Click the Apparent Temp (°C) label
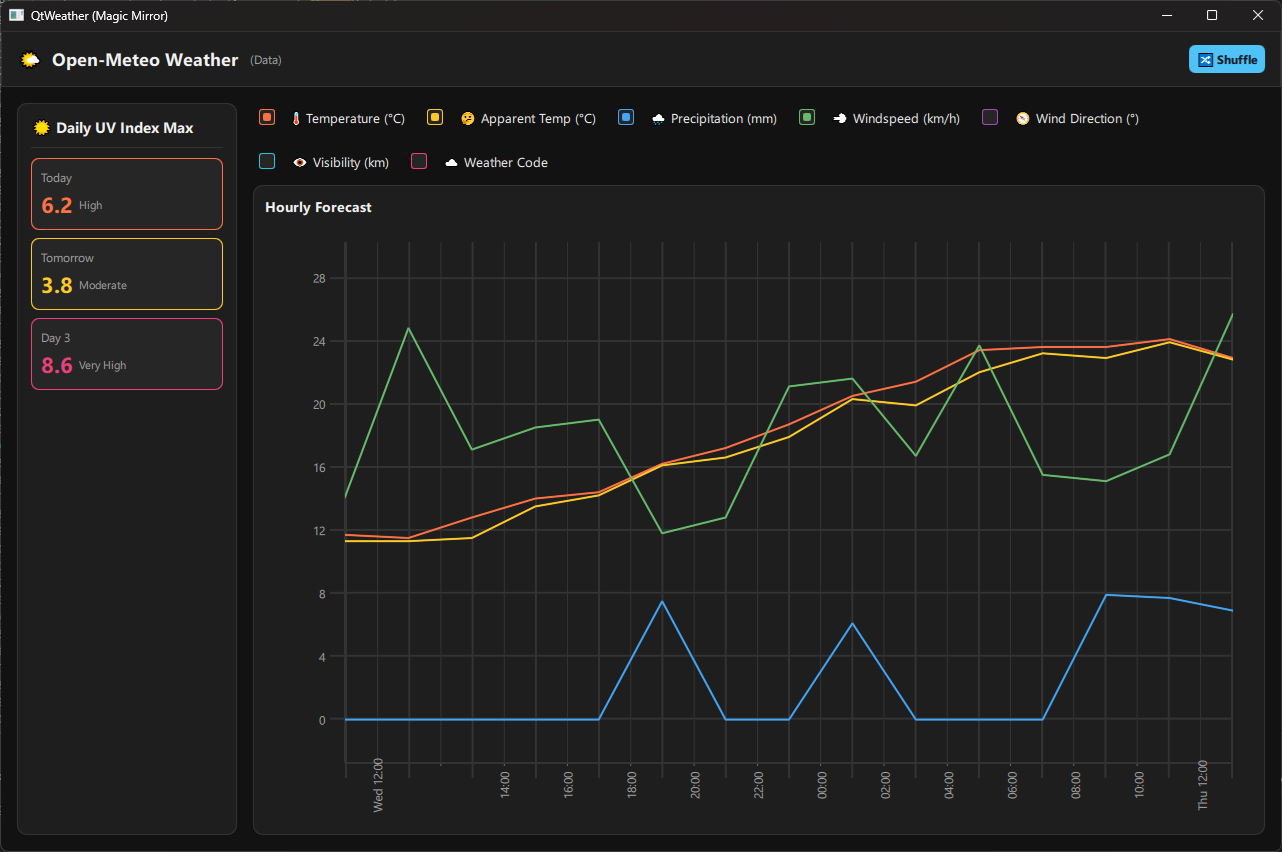The image size is (1282, 852). pyautogui.click(x=538, y=118)
